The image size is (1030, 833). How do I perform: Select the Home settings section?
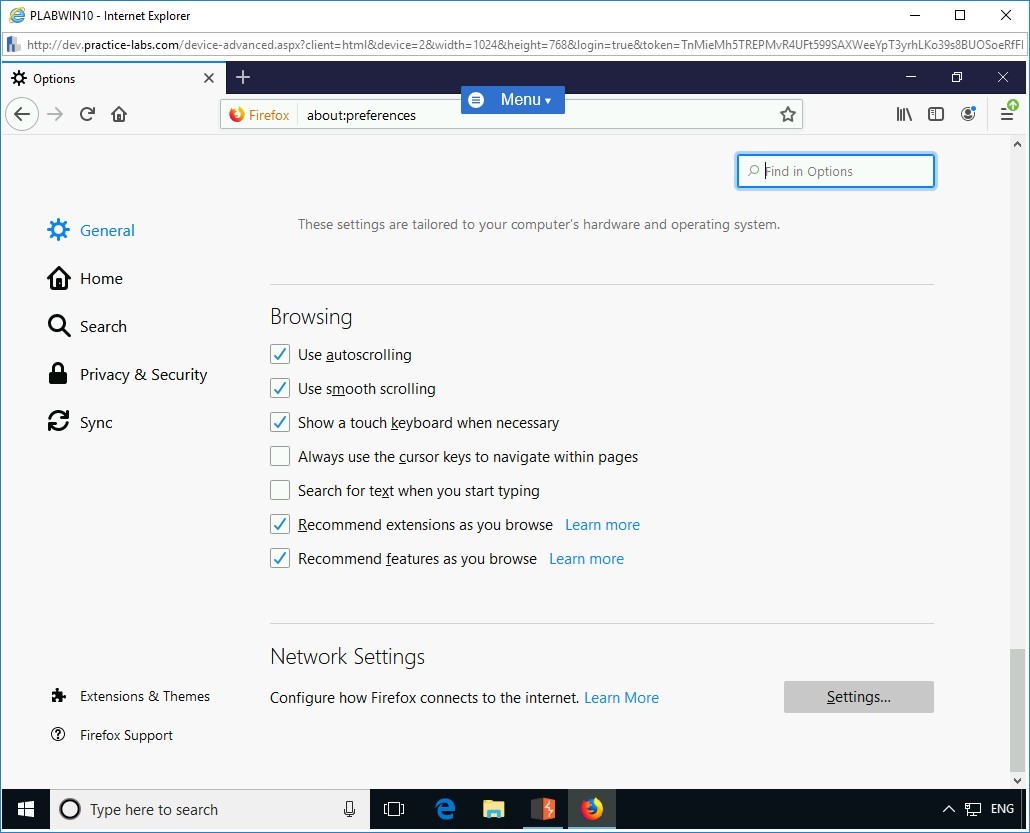101,278
